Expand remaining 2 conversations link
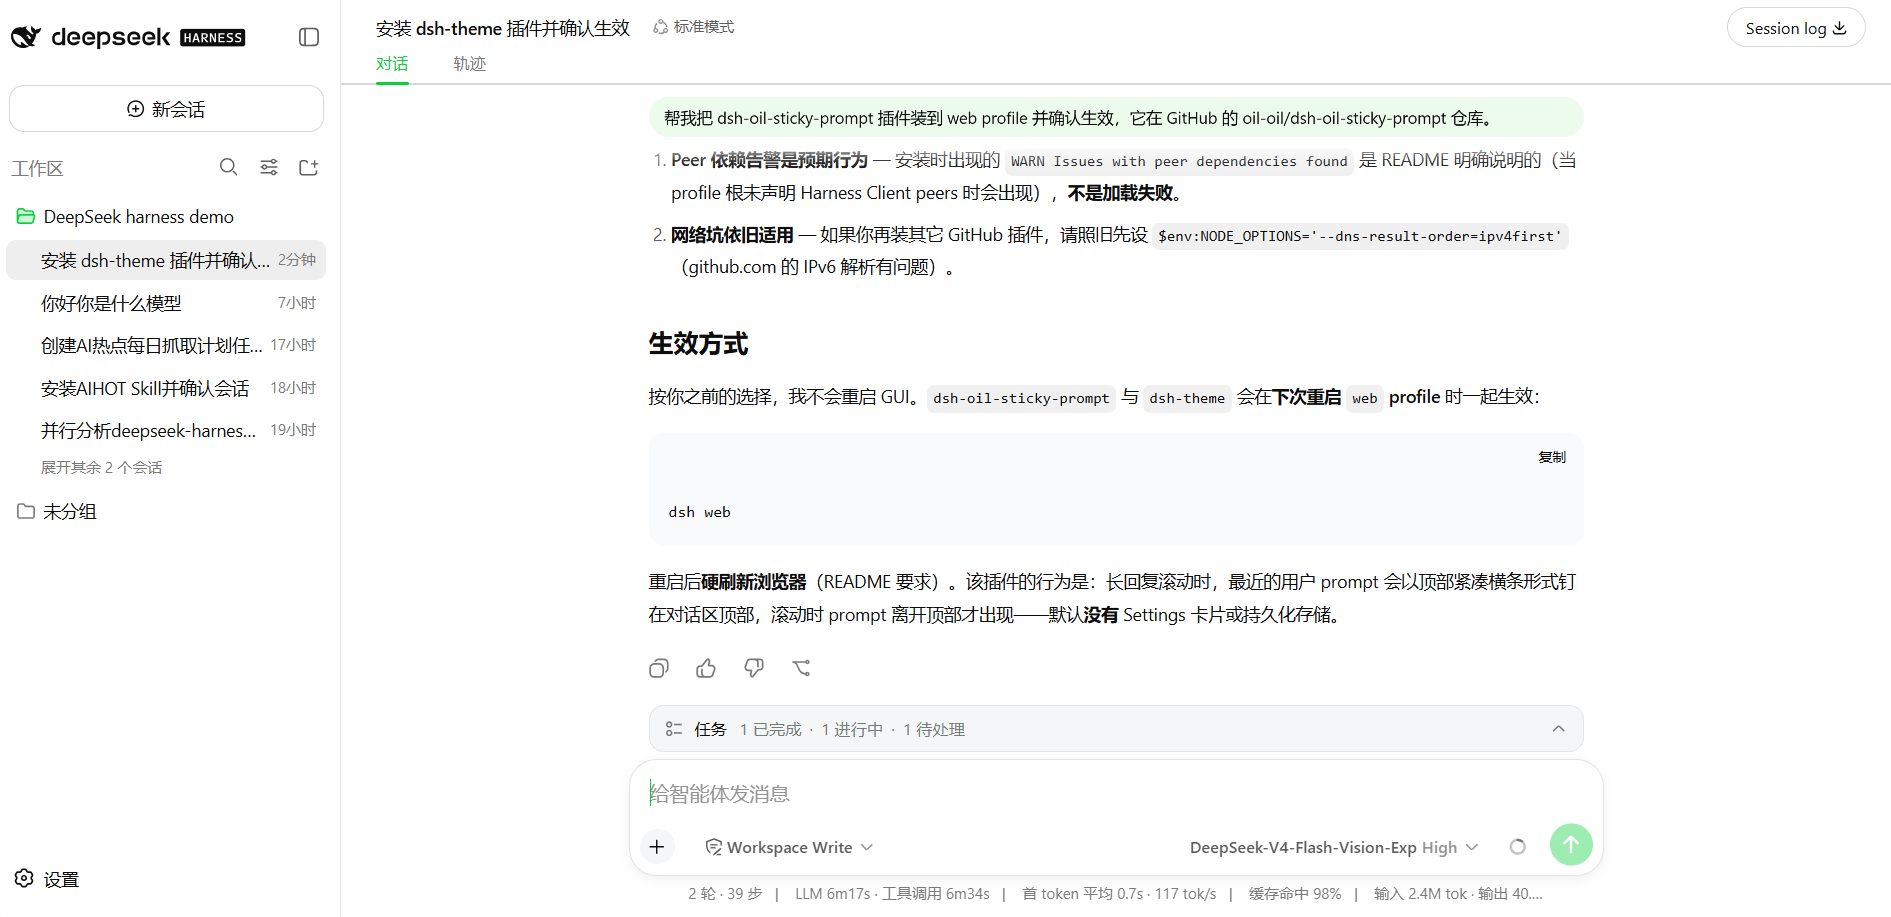This screenshot has width=1891, height=917. (x=101, y=467)
